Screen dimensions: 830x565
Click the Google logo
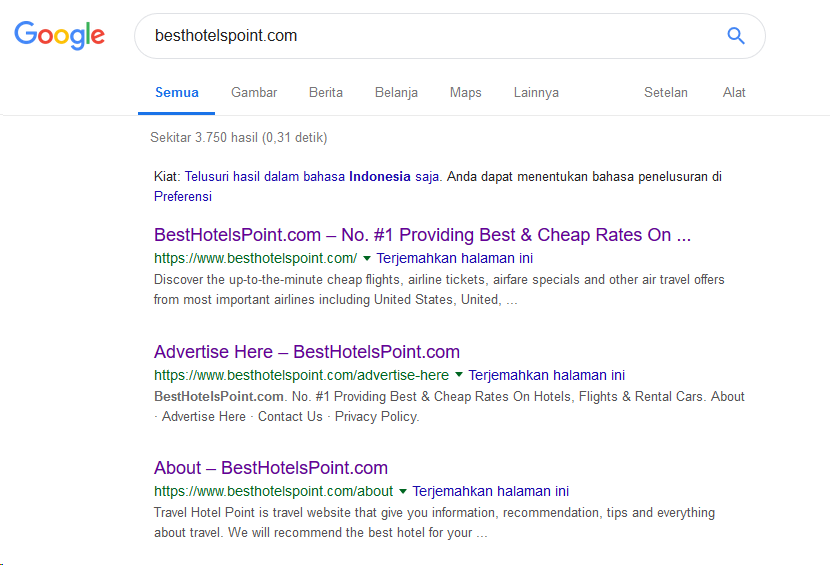point(59,35)
